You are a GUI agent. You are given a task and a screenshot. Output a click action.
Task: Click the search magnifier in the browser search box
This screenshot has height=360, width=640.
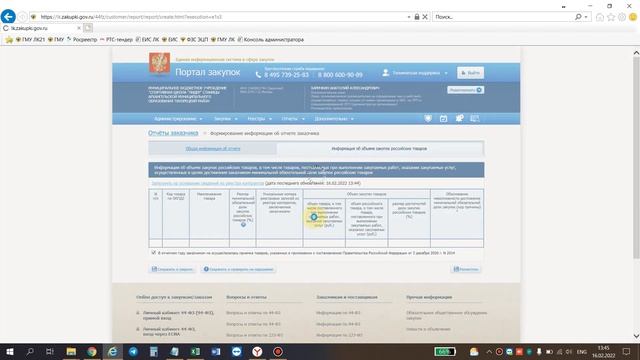point(578,17)
